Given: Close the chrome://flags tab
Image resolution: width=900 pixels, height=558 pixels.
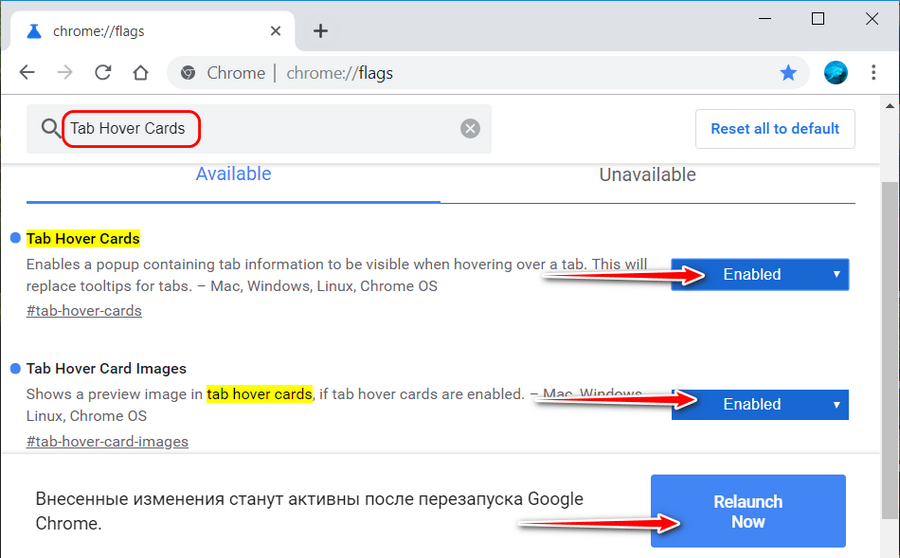Looking at the screenshot, I should 276,31.
